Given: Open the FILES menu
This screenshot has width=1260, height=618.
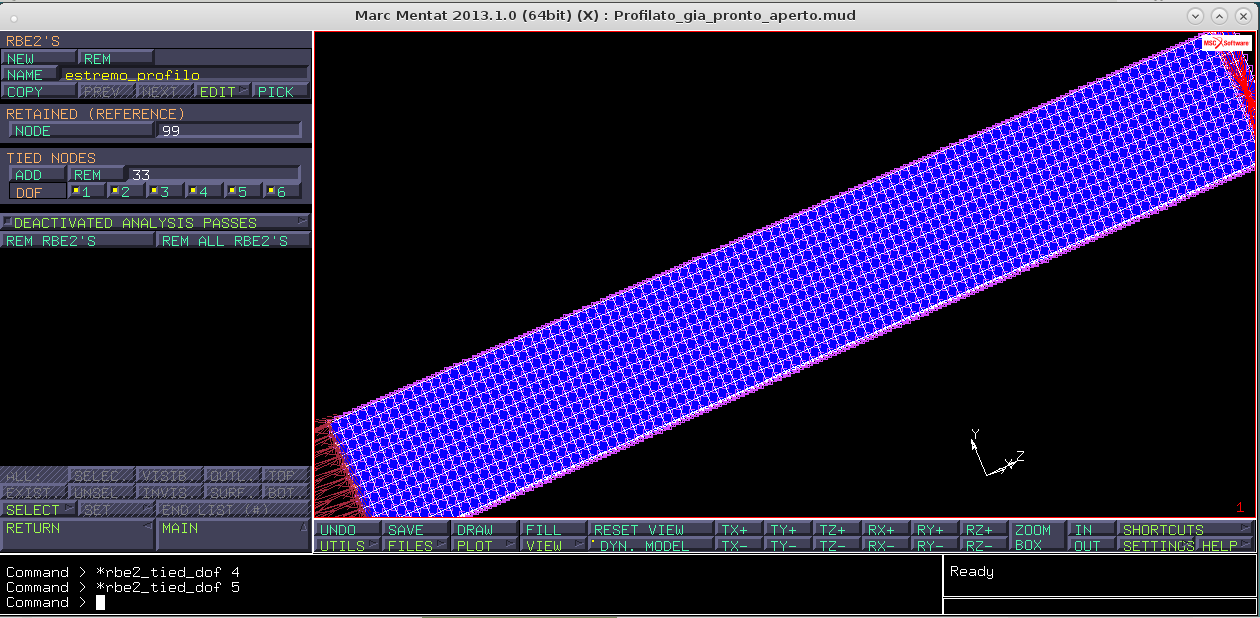Looking at the screenshot, I should pyautogui.click(x=417, y=546).
